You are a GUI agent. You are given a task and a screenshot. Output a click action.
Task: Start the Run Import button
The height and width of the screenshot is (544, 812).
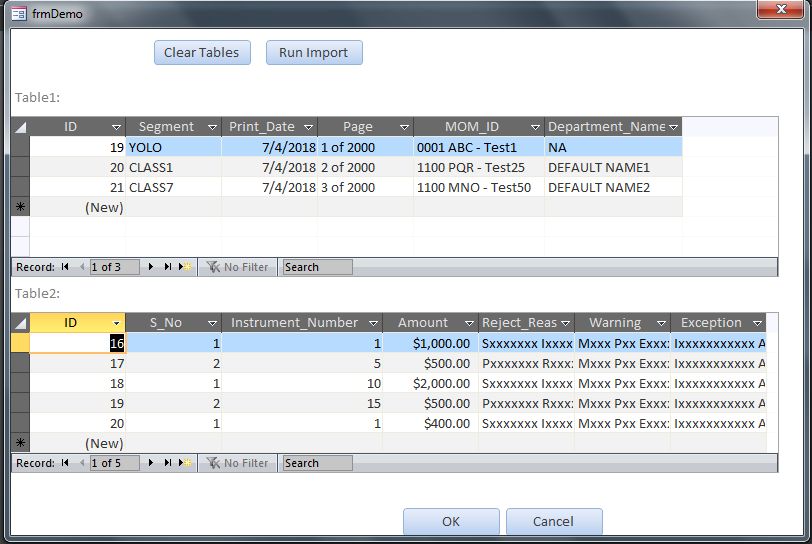point(314,53)
